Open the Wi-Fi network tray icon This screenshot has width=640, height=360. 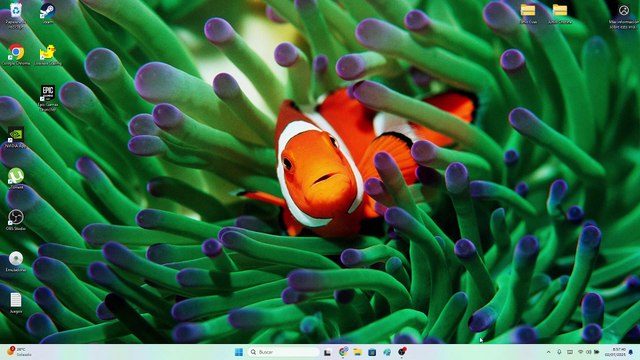point(580,352)
